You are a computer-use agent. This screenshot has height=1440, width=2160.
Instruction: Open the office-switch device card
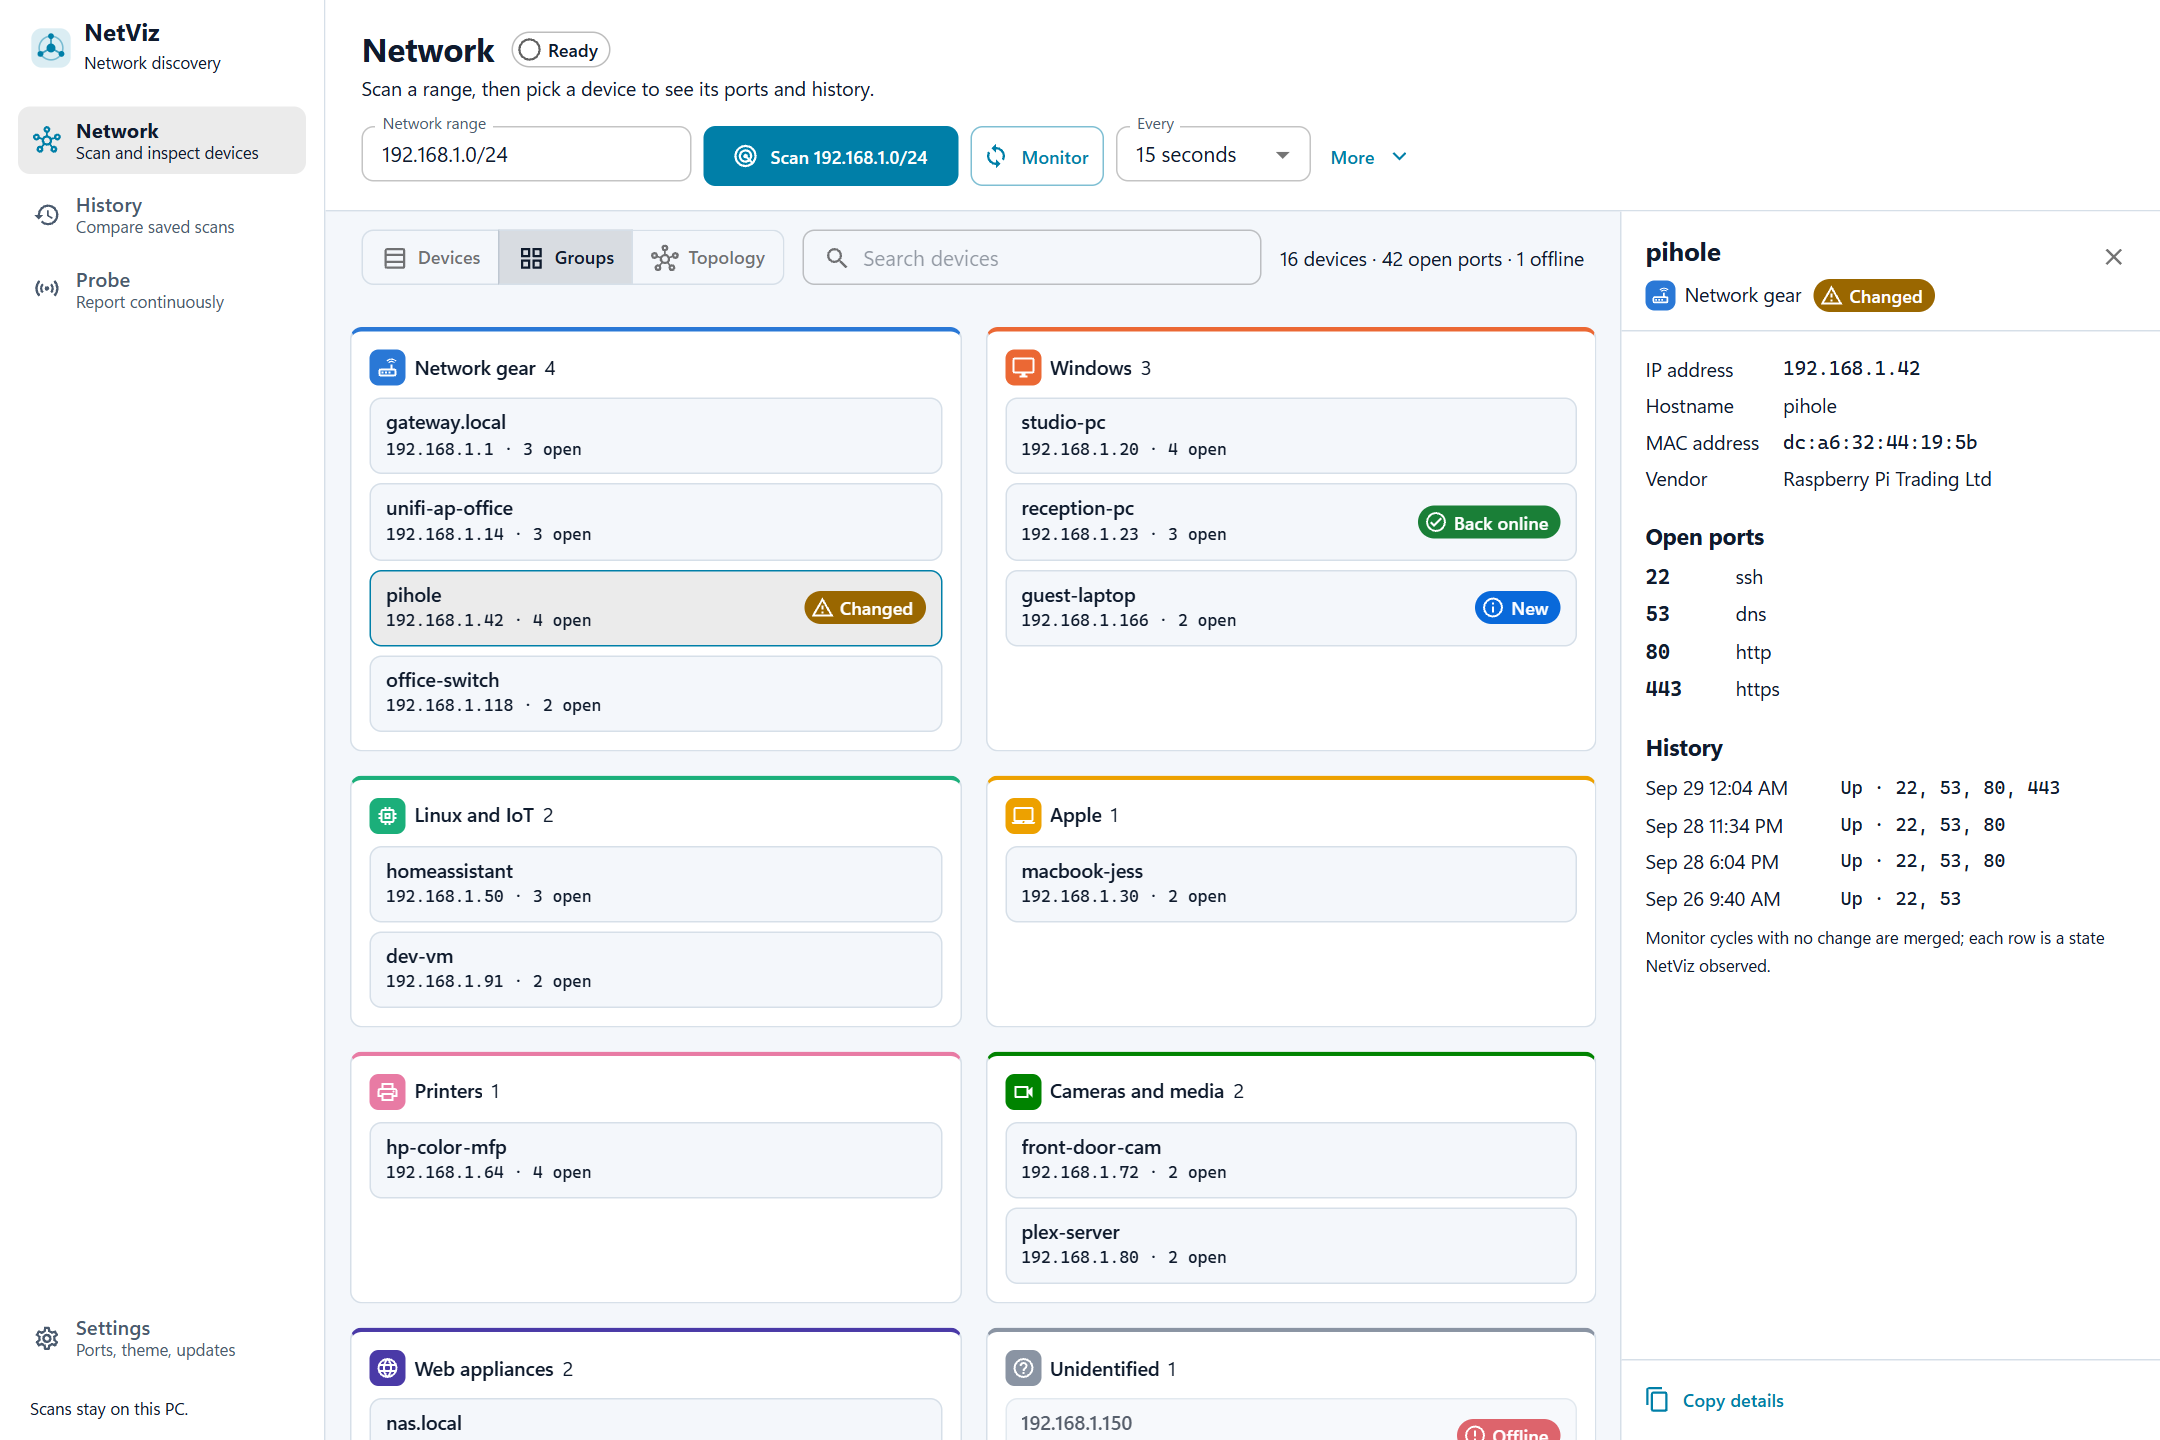pos(655,693)
